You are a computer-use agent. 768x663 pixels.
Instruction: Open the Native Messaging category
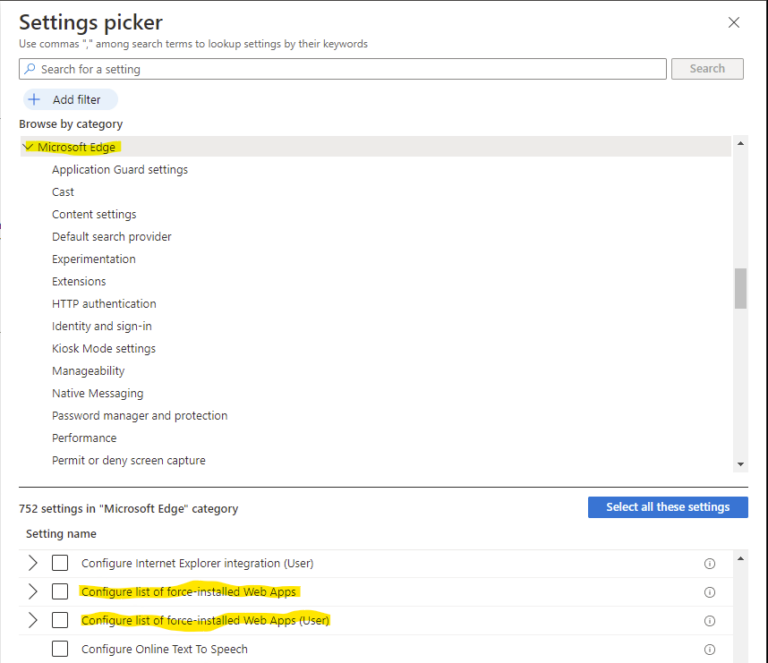[x=97, y=393]
